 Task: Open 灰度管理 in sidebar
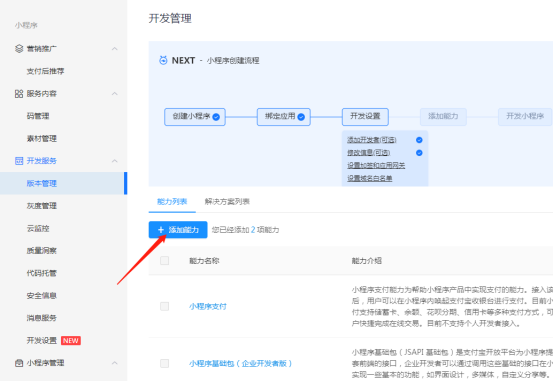point(42,206)
